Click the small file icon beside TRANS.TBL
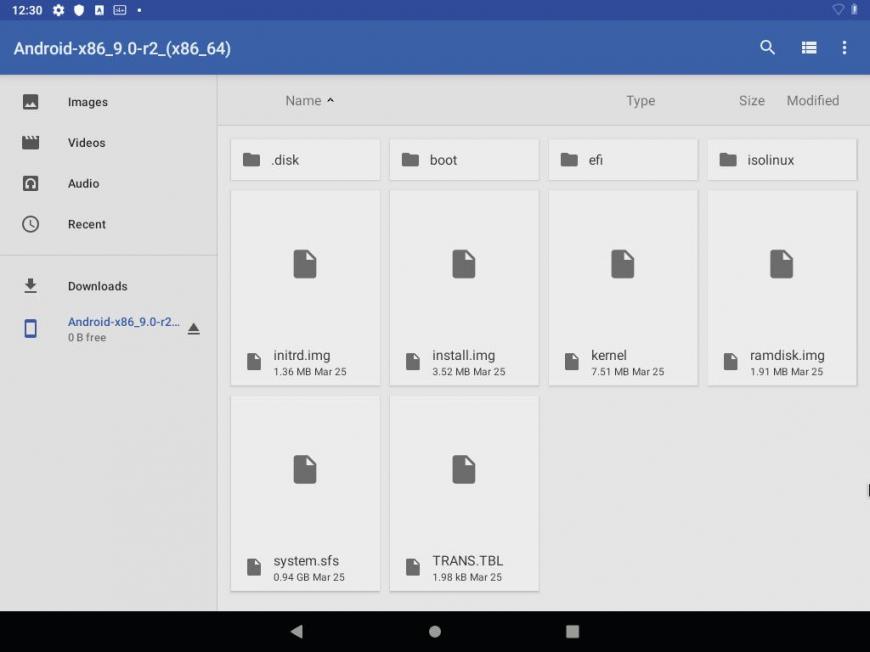 click(413, 567)
